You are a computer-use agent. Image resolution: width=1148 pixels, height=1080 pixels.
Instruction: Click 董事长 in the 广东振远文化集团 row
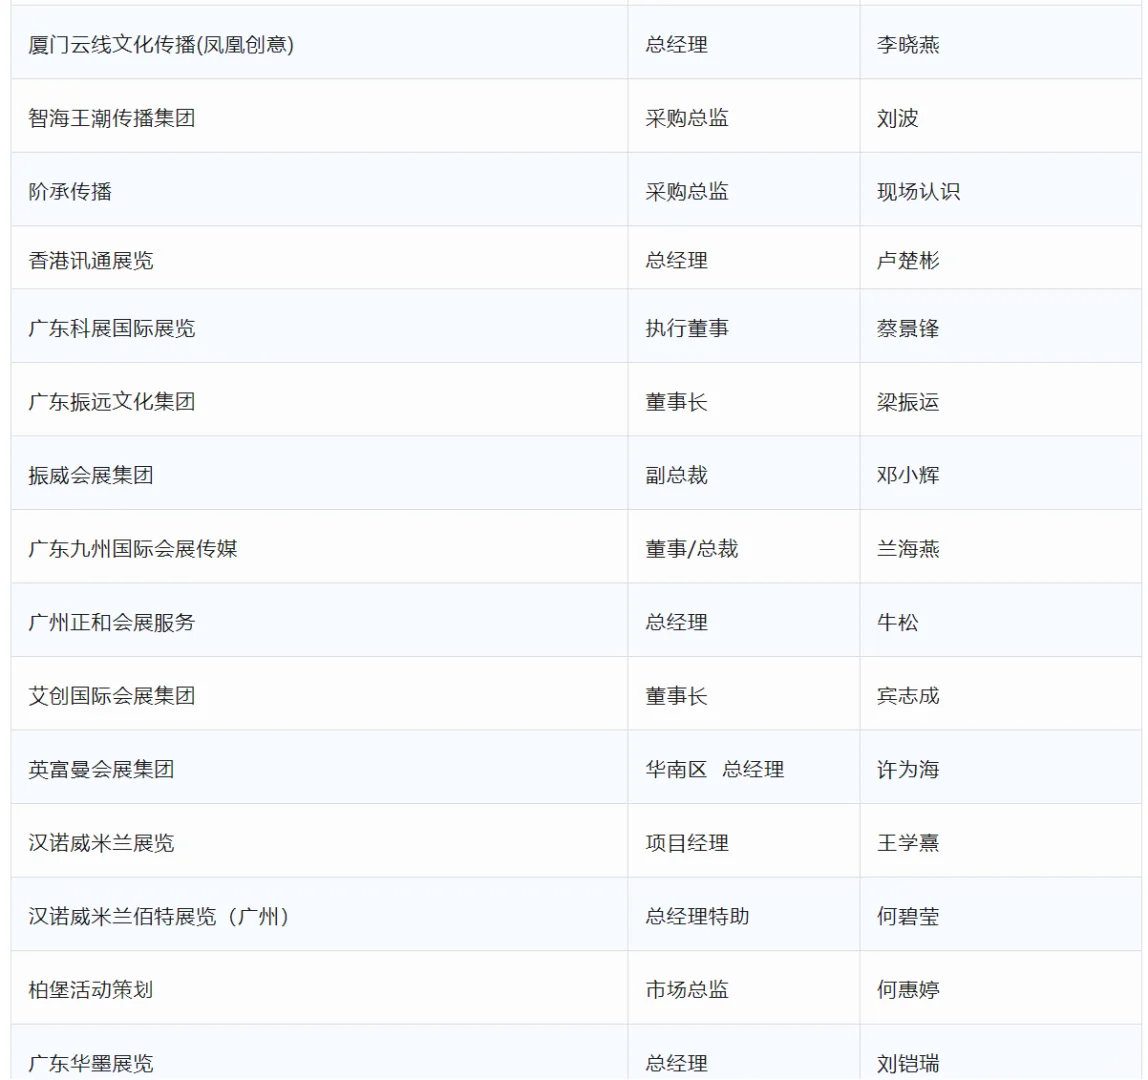676,401
